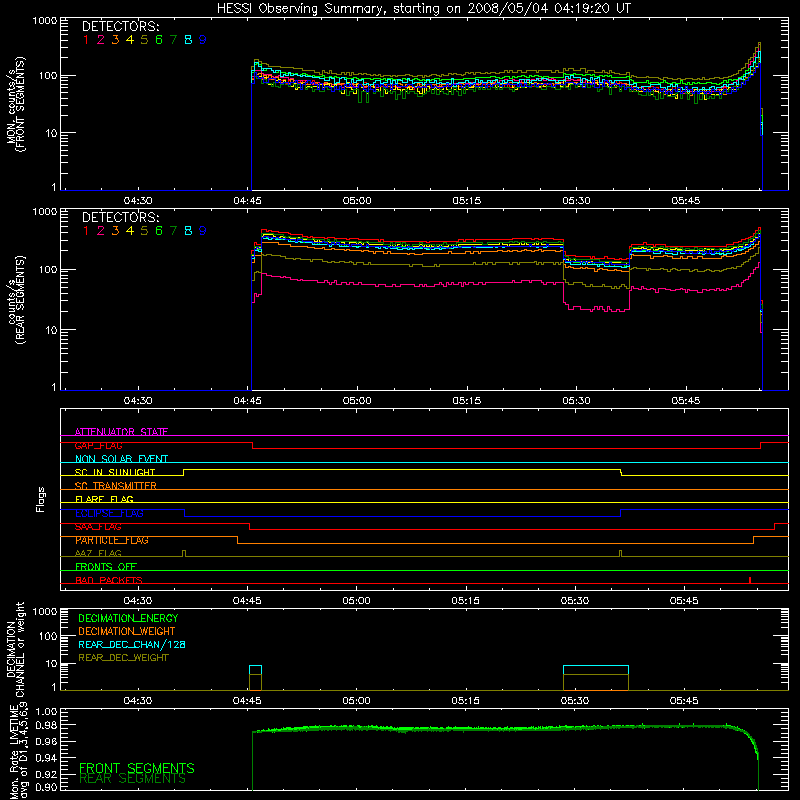
Task: Select 'DETECTORS:' label in rear segments panel
Action: coord(121,218)
